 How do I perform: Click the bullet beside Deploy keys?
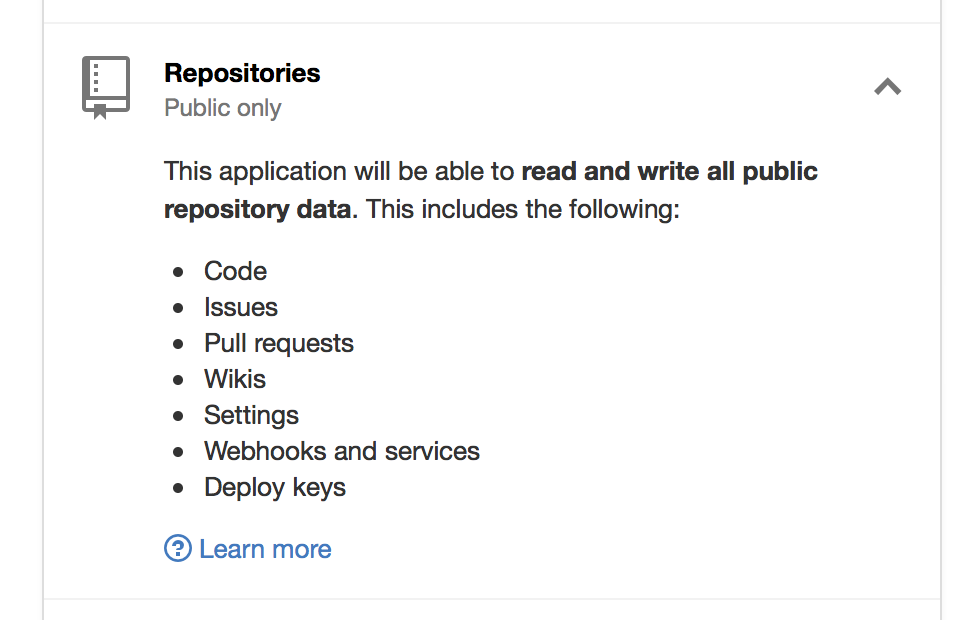[178, 488]
